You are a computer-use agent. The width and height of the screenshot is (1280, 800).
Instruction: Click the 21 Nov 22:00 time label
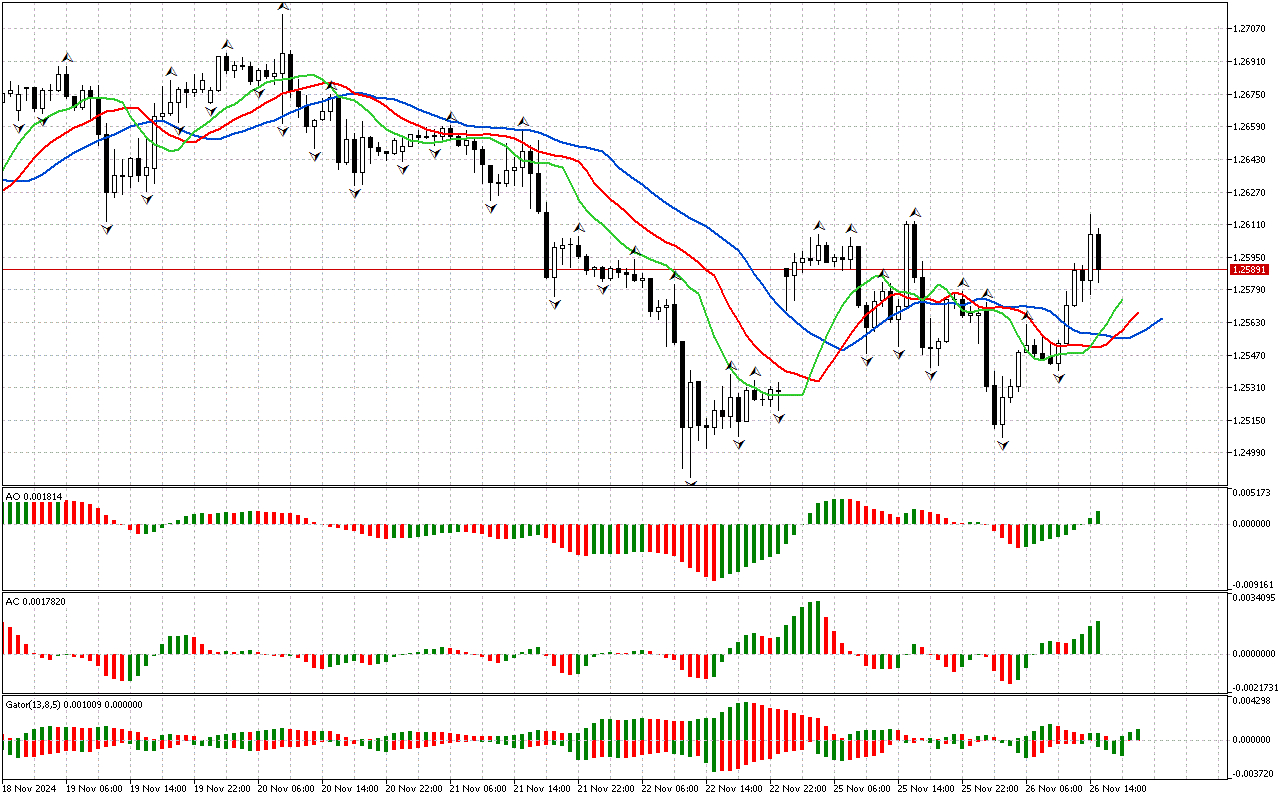(607, 789)
